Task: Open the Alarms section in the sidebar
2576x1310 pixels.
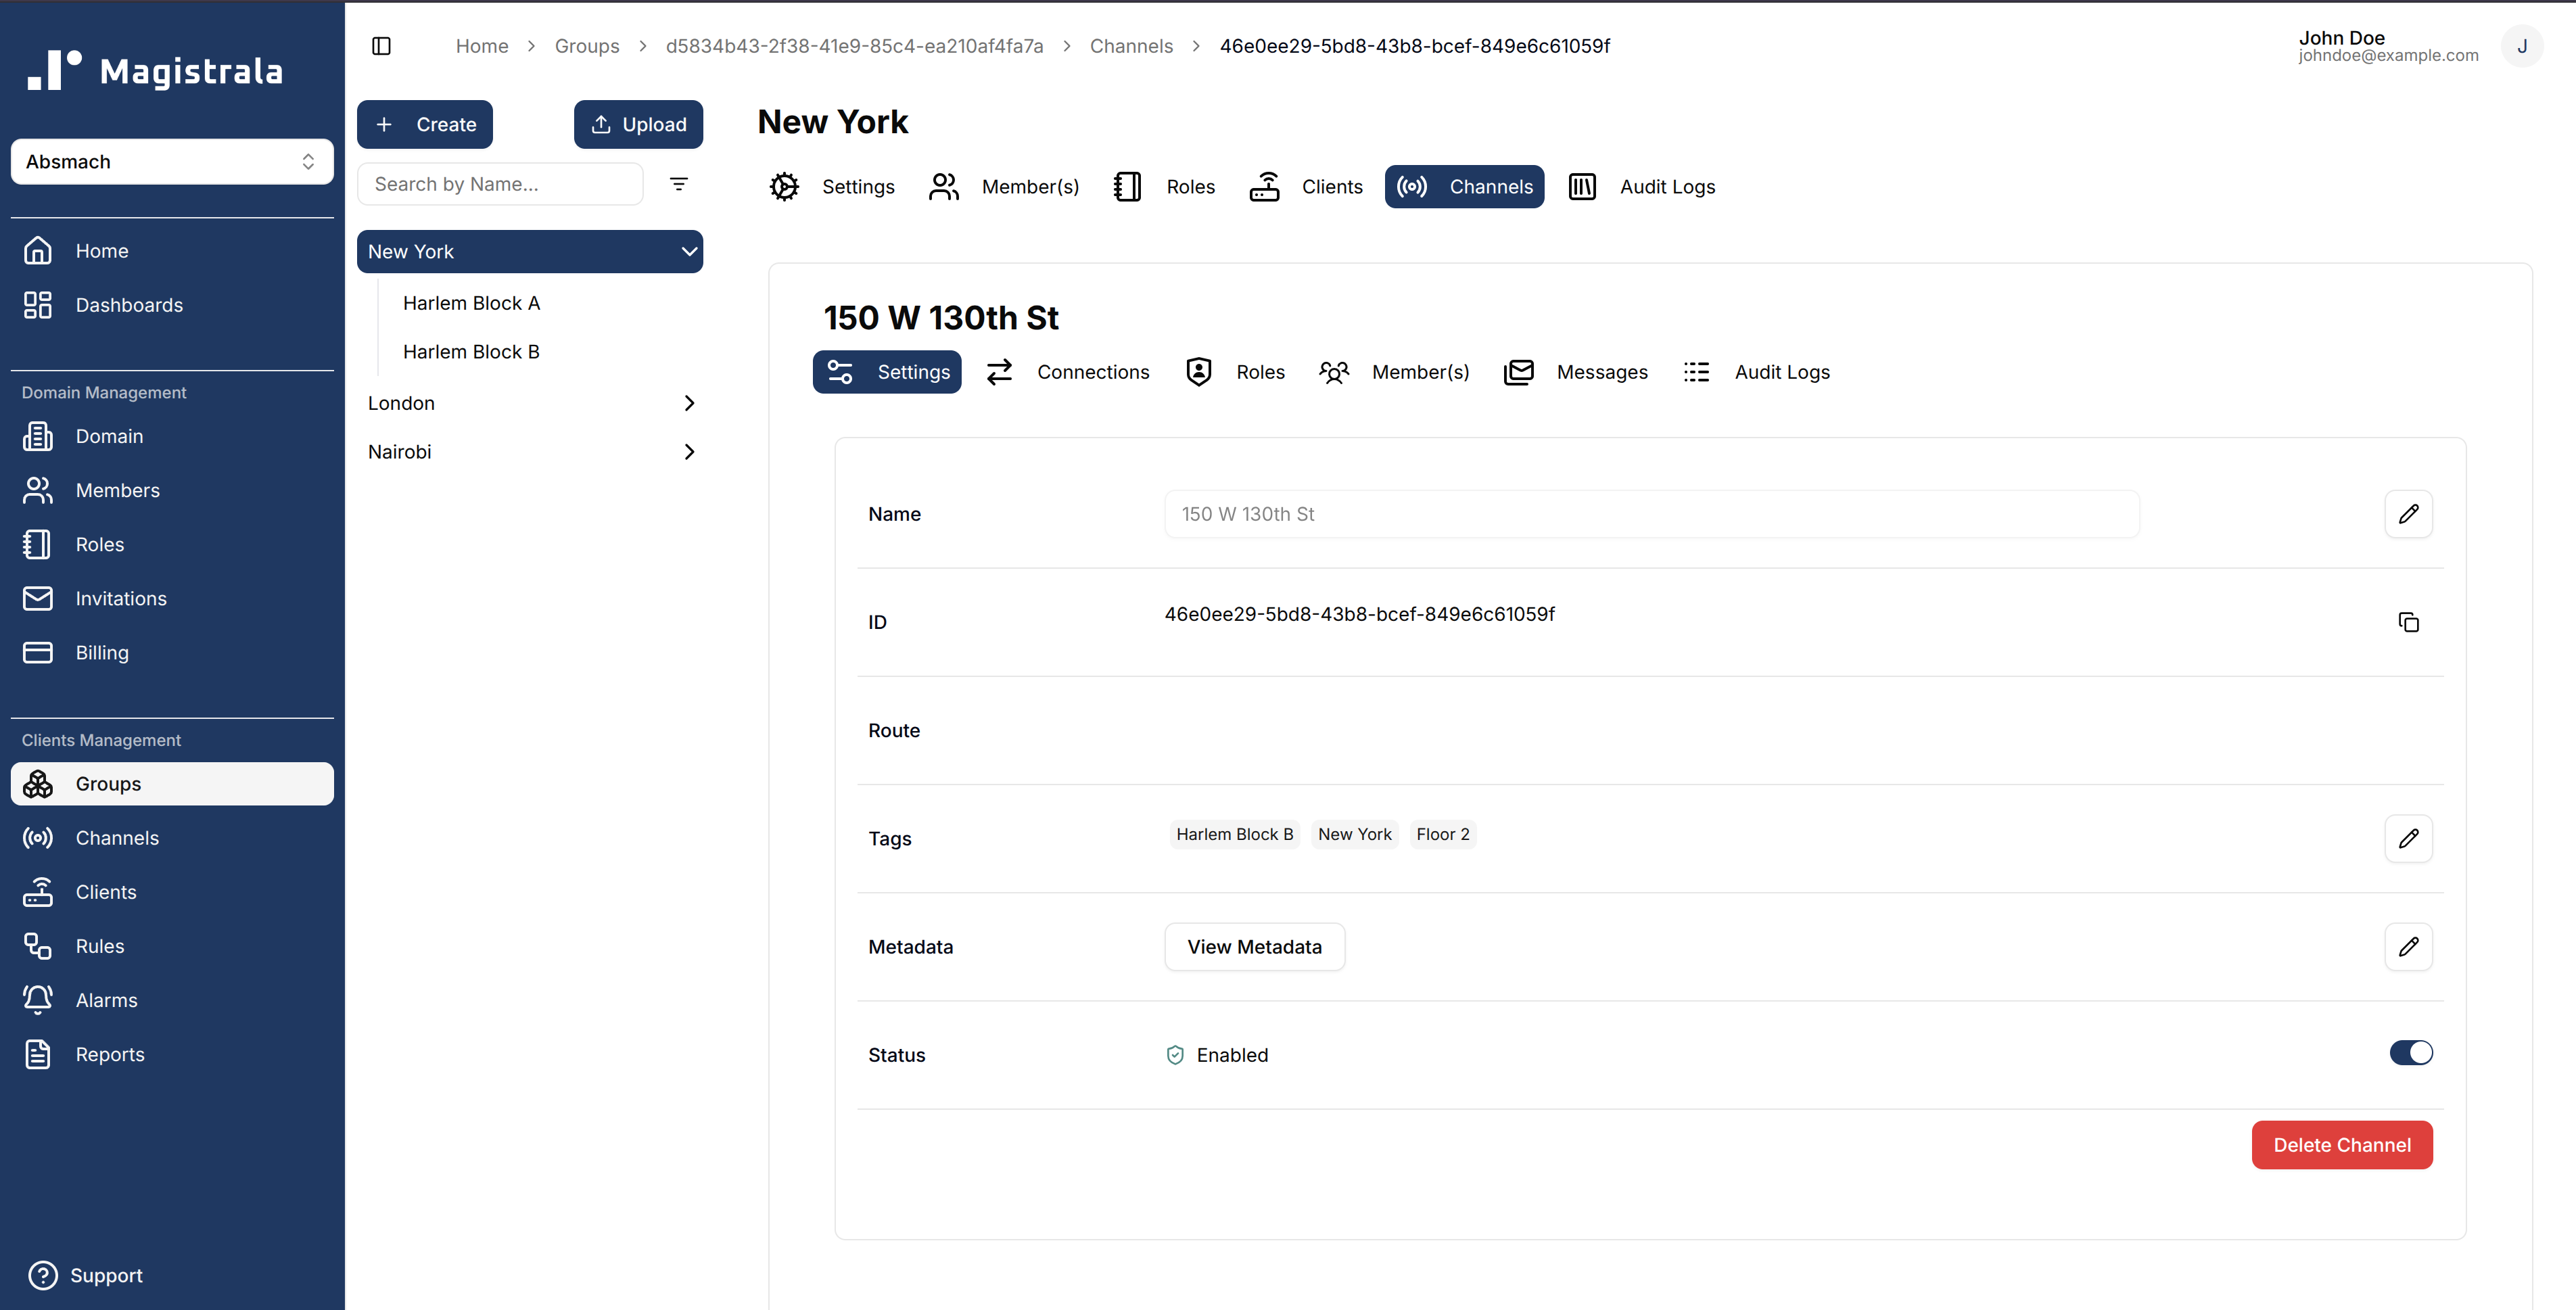Action: pos(106,999)
